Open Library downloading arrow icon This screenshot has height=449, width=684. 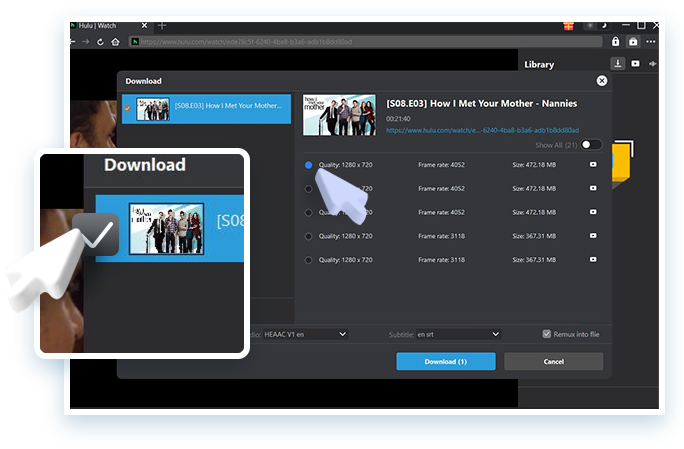618,64
